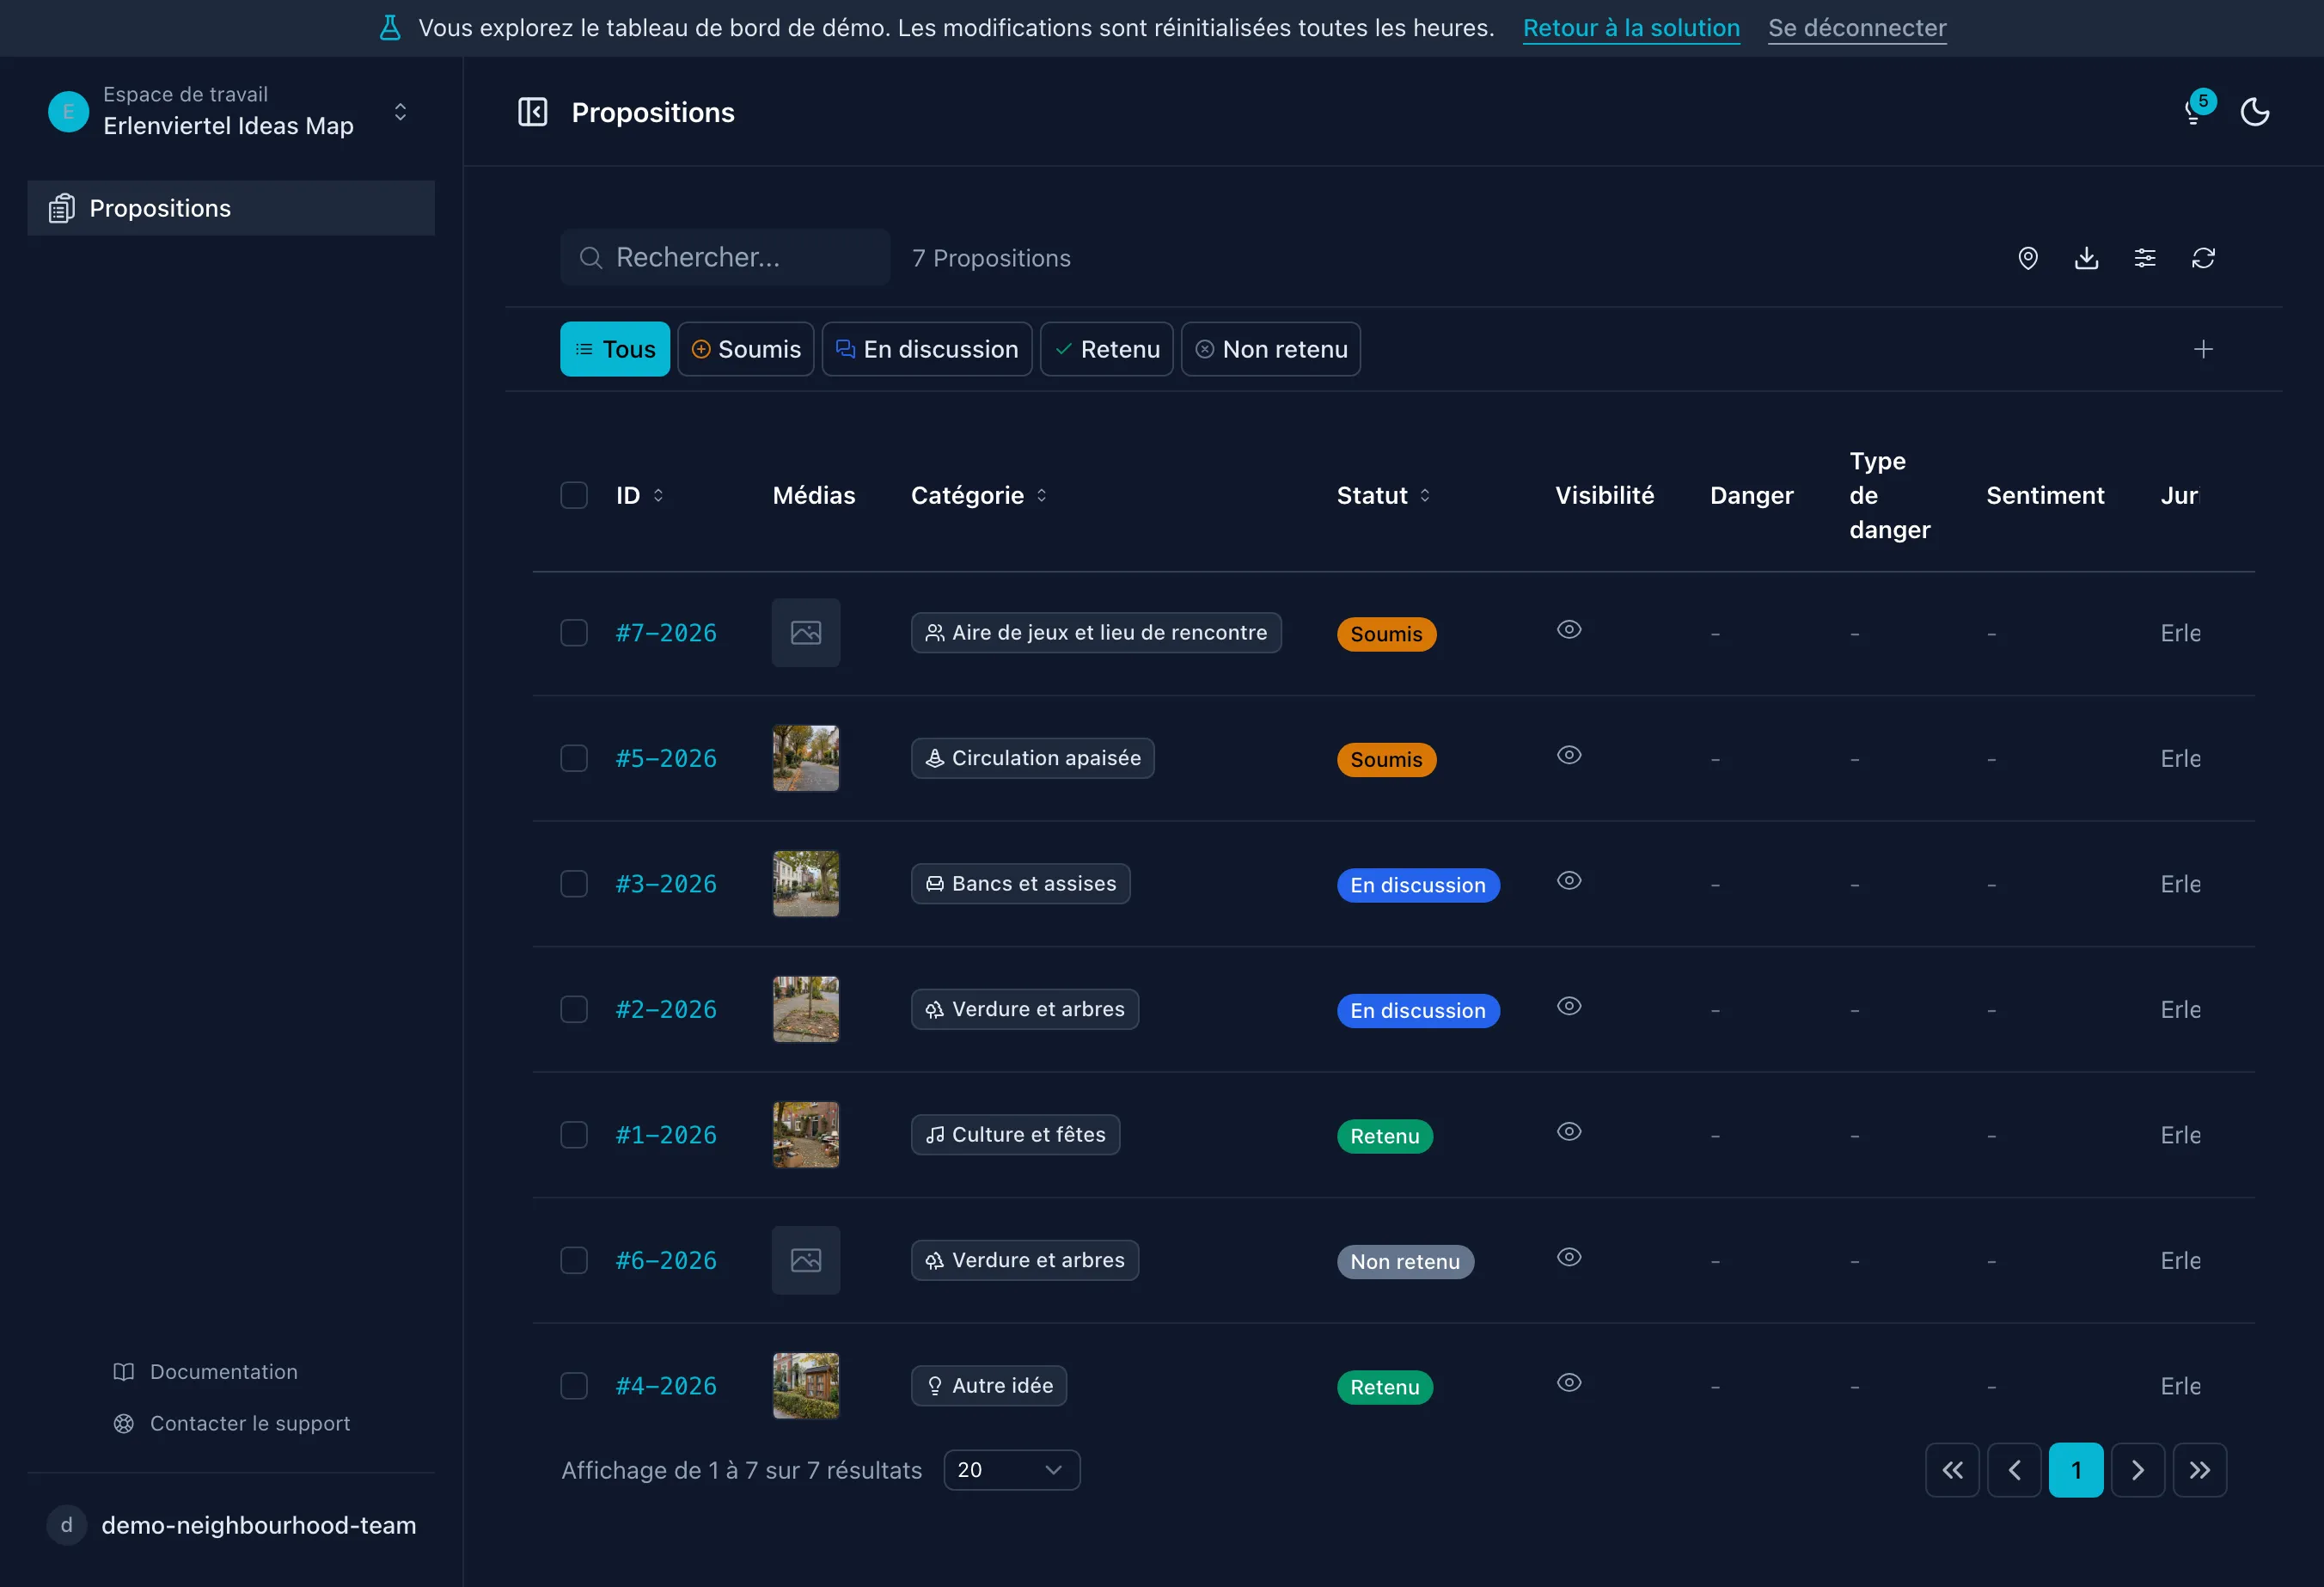Click the download export icon
Image resolution: width=2324 pixels, height=1587 pixels.
2086,258
